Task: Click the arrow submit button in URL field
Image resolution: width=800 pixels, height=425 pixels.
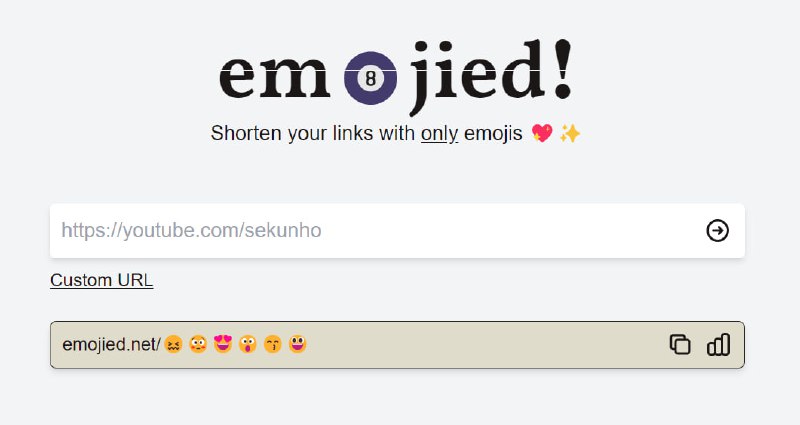Action: click(717, 231)
